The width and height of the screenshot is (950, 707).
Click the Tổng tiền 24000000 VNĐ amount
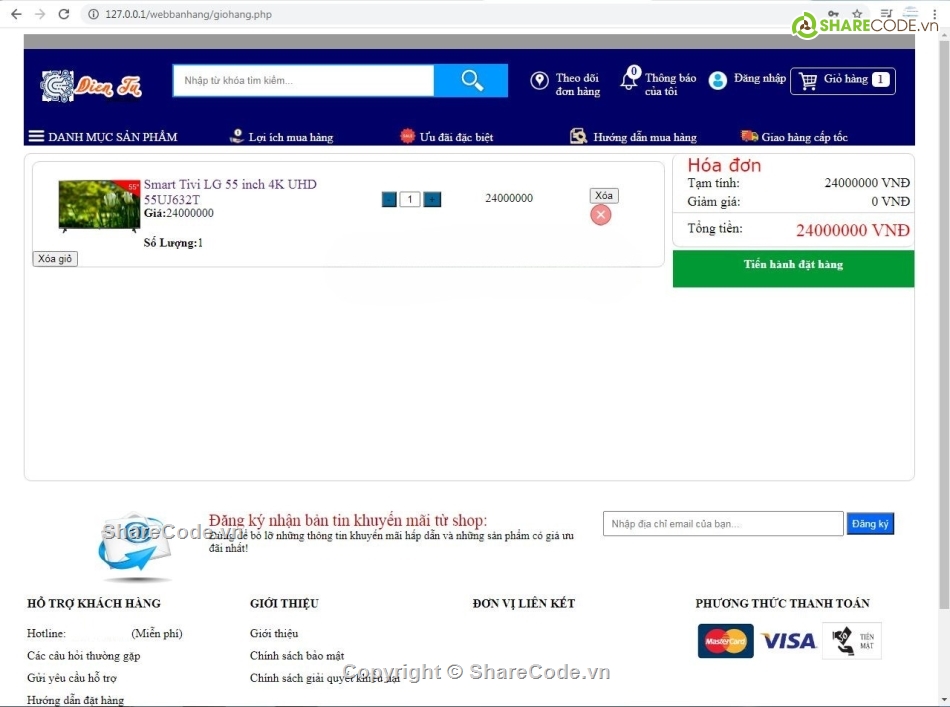(x=852, y=230)
